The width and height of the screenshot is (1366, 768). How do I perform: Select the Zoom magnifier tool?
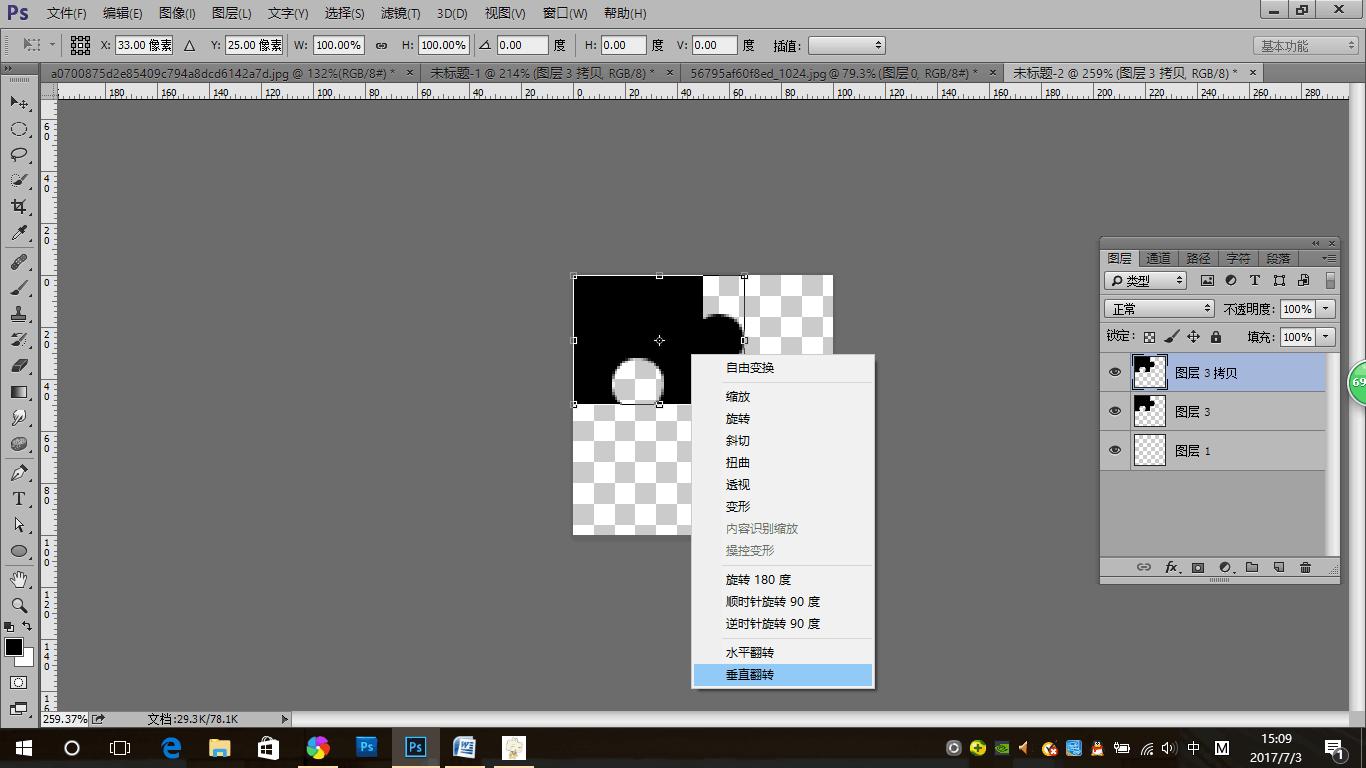click(19, 605)
